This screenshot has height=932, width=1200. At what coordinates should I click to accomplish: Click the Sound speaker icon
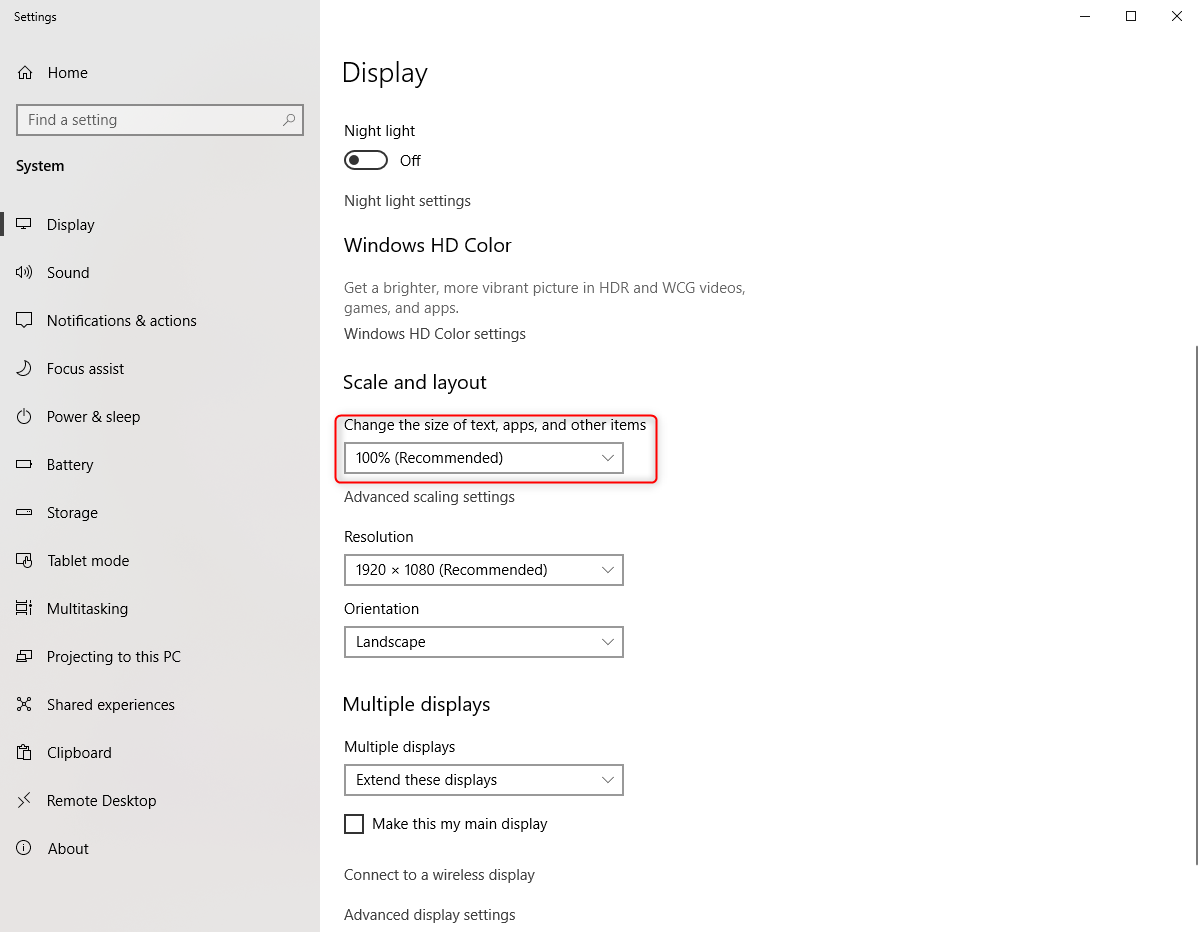[x=25, y=273]
